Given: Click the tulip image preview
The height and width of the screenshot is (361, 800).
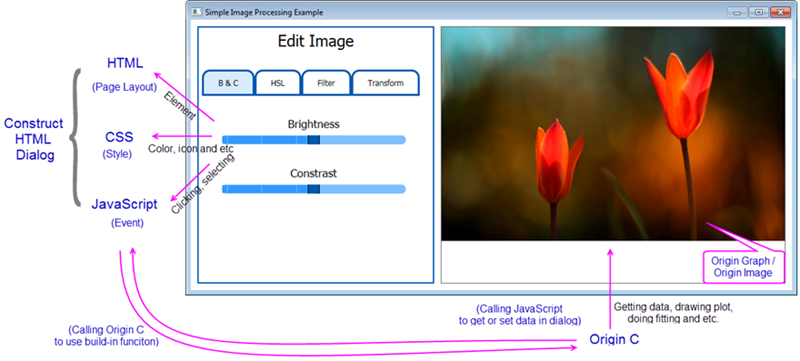Looking at the screenshot, I should tap(613, 134).
